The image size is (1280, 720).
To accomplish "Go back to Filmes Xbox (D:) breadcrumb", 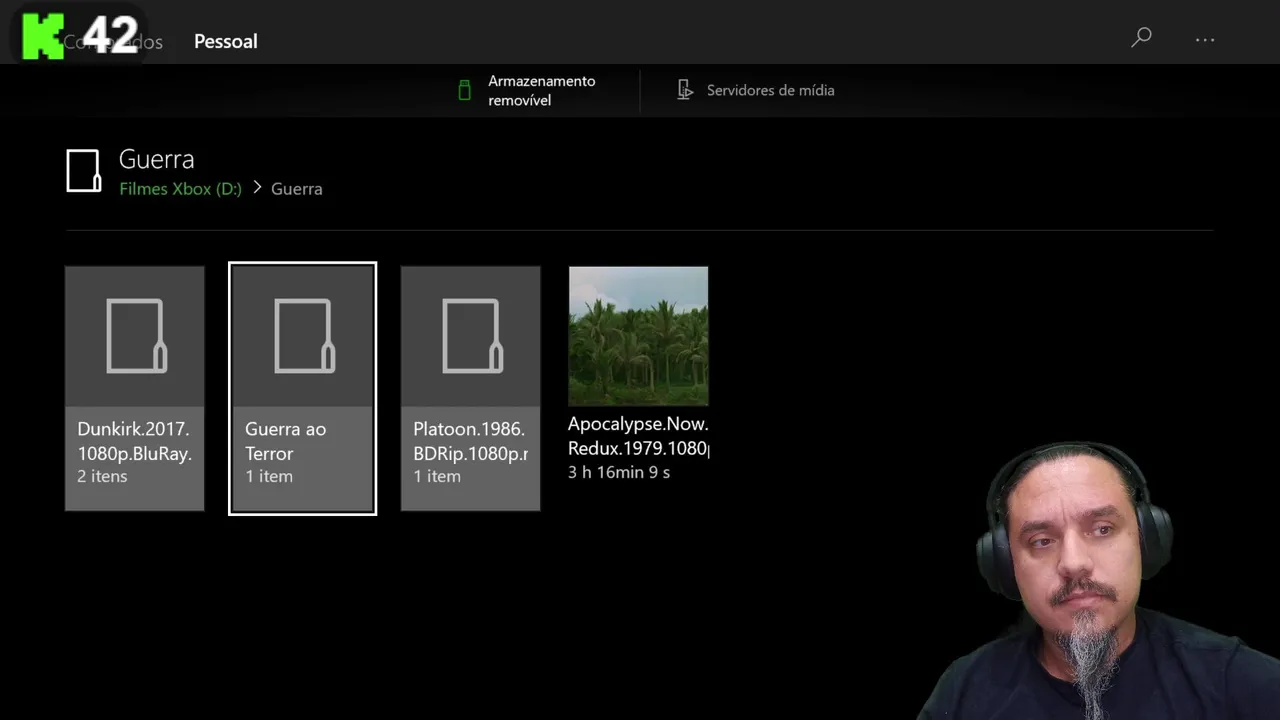I will click(180, 188).
